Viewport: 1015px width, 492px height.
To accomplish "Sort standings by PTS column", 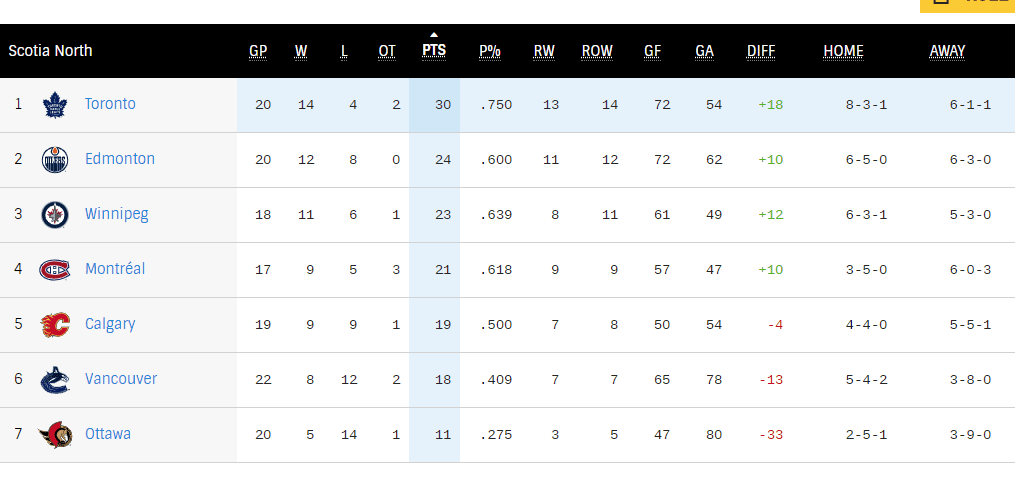I will pos(434,50).
